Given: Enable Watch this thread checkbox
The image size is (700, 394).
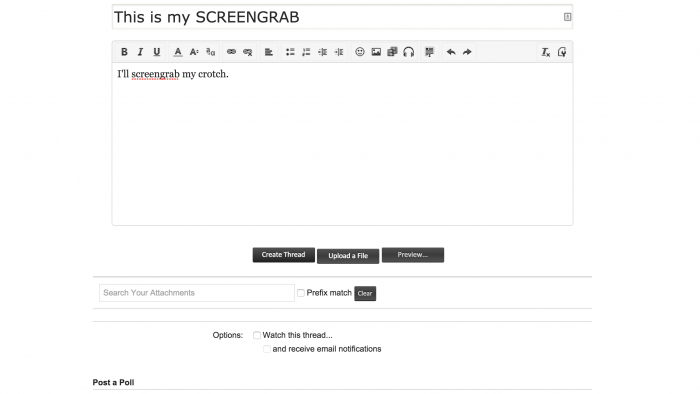Looking at the screenshot, I should (x=257, y=335).
